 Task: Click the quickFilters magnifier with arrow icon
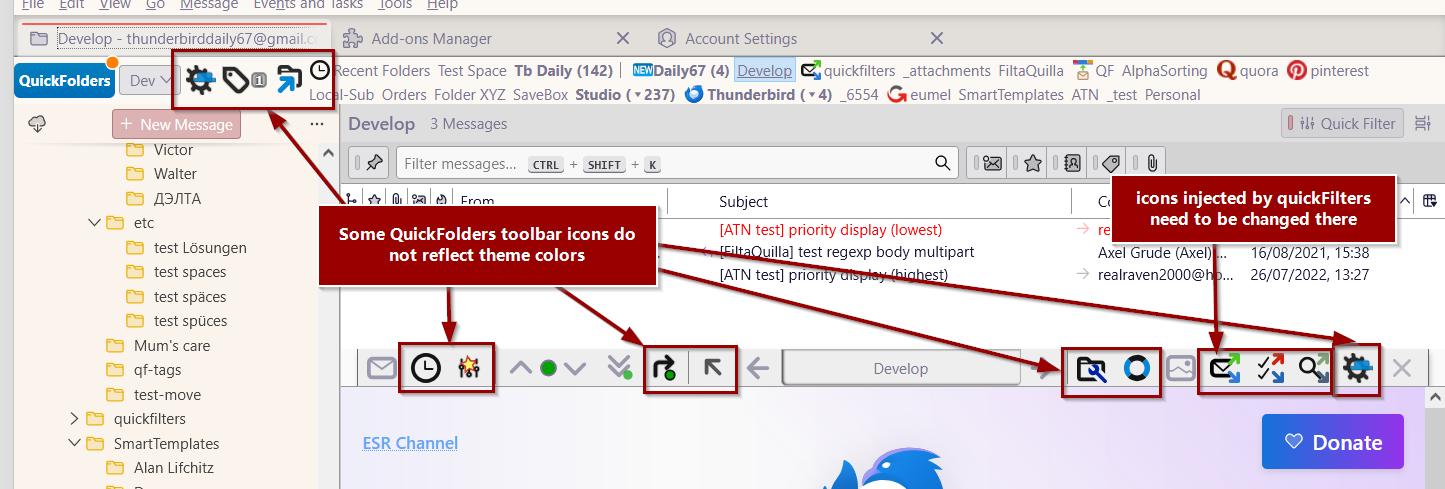click(1313, 369)
